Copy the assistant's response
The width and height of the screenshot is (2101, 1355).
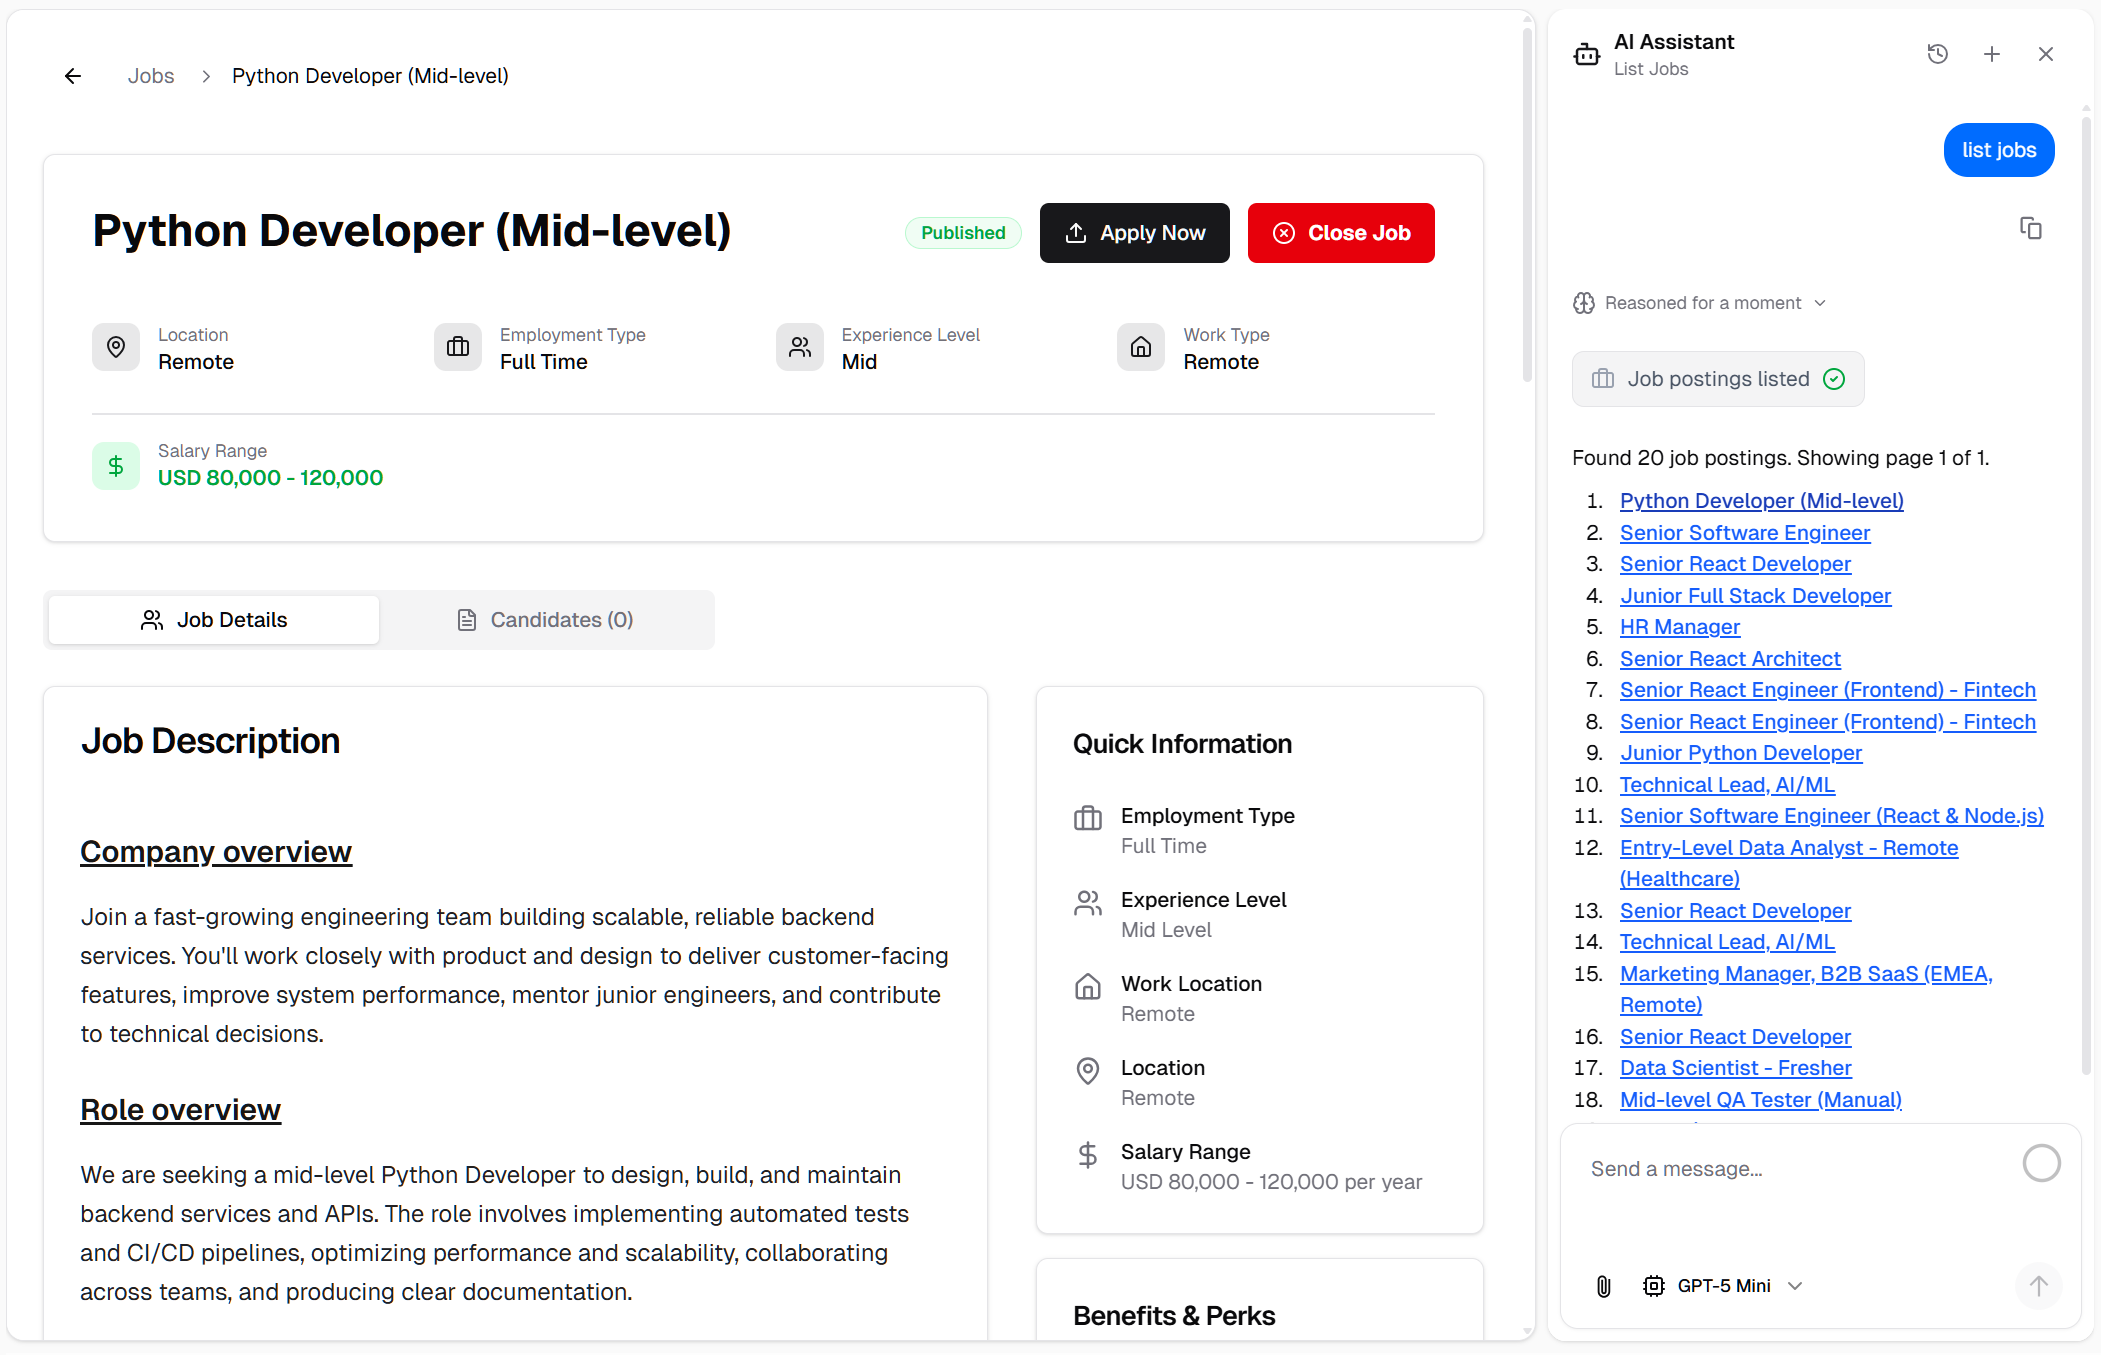coord(2031,228)
